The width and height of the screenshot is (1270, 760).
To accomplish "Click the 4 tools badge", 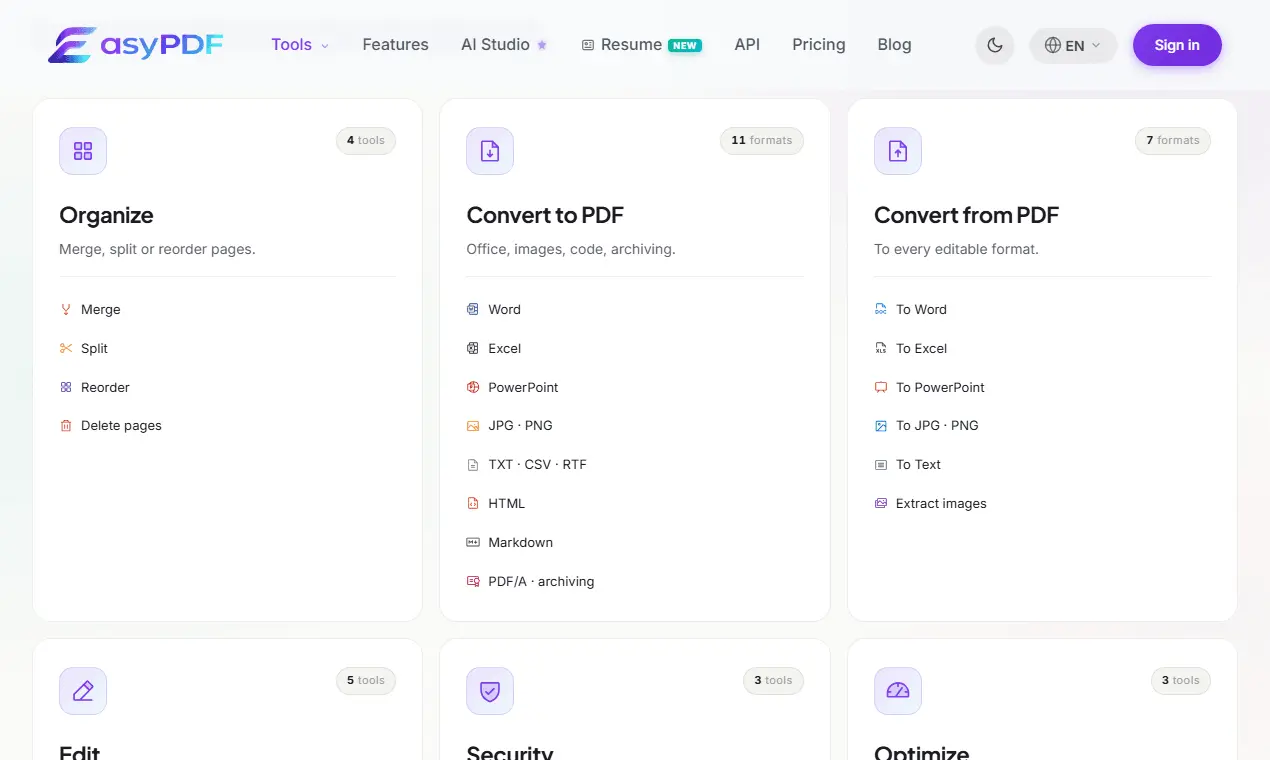I will [x=366, y=141].
